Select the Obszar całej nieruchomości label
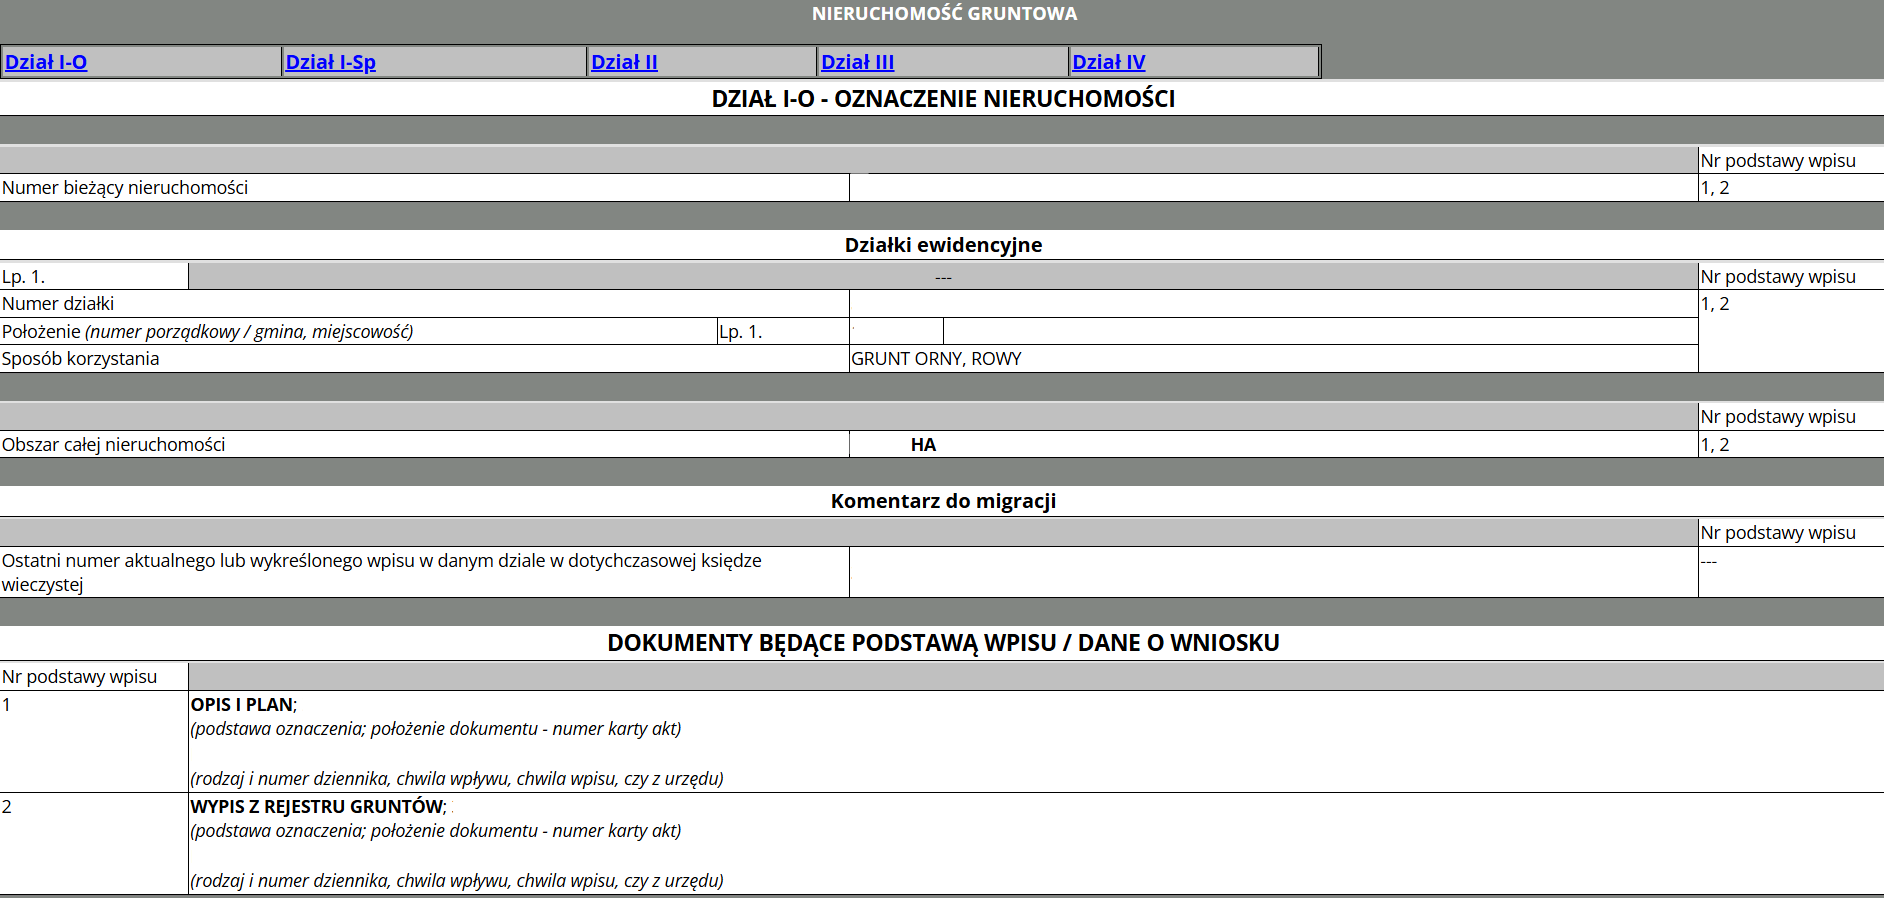The width and height of the screenshot is (1884, 898). coord(113,445)
